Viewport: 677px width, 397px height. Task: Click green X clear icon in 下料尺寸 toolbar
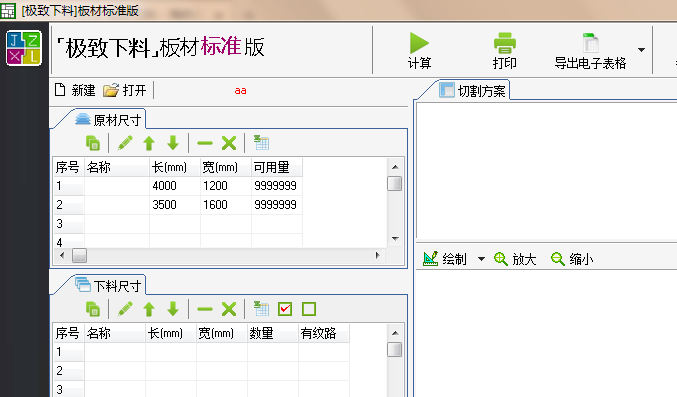[x=229, y=309]
